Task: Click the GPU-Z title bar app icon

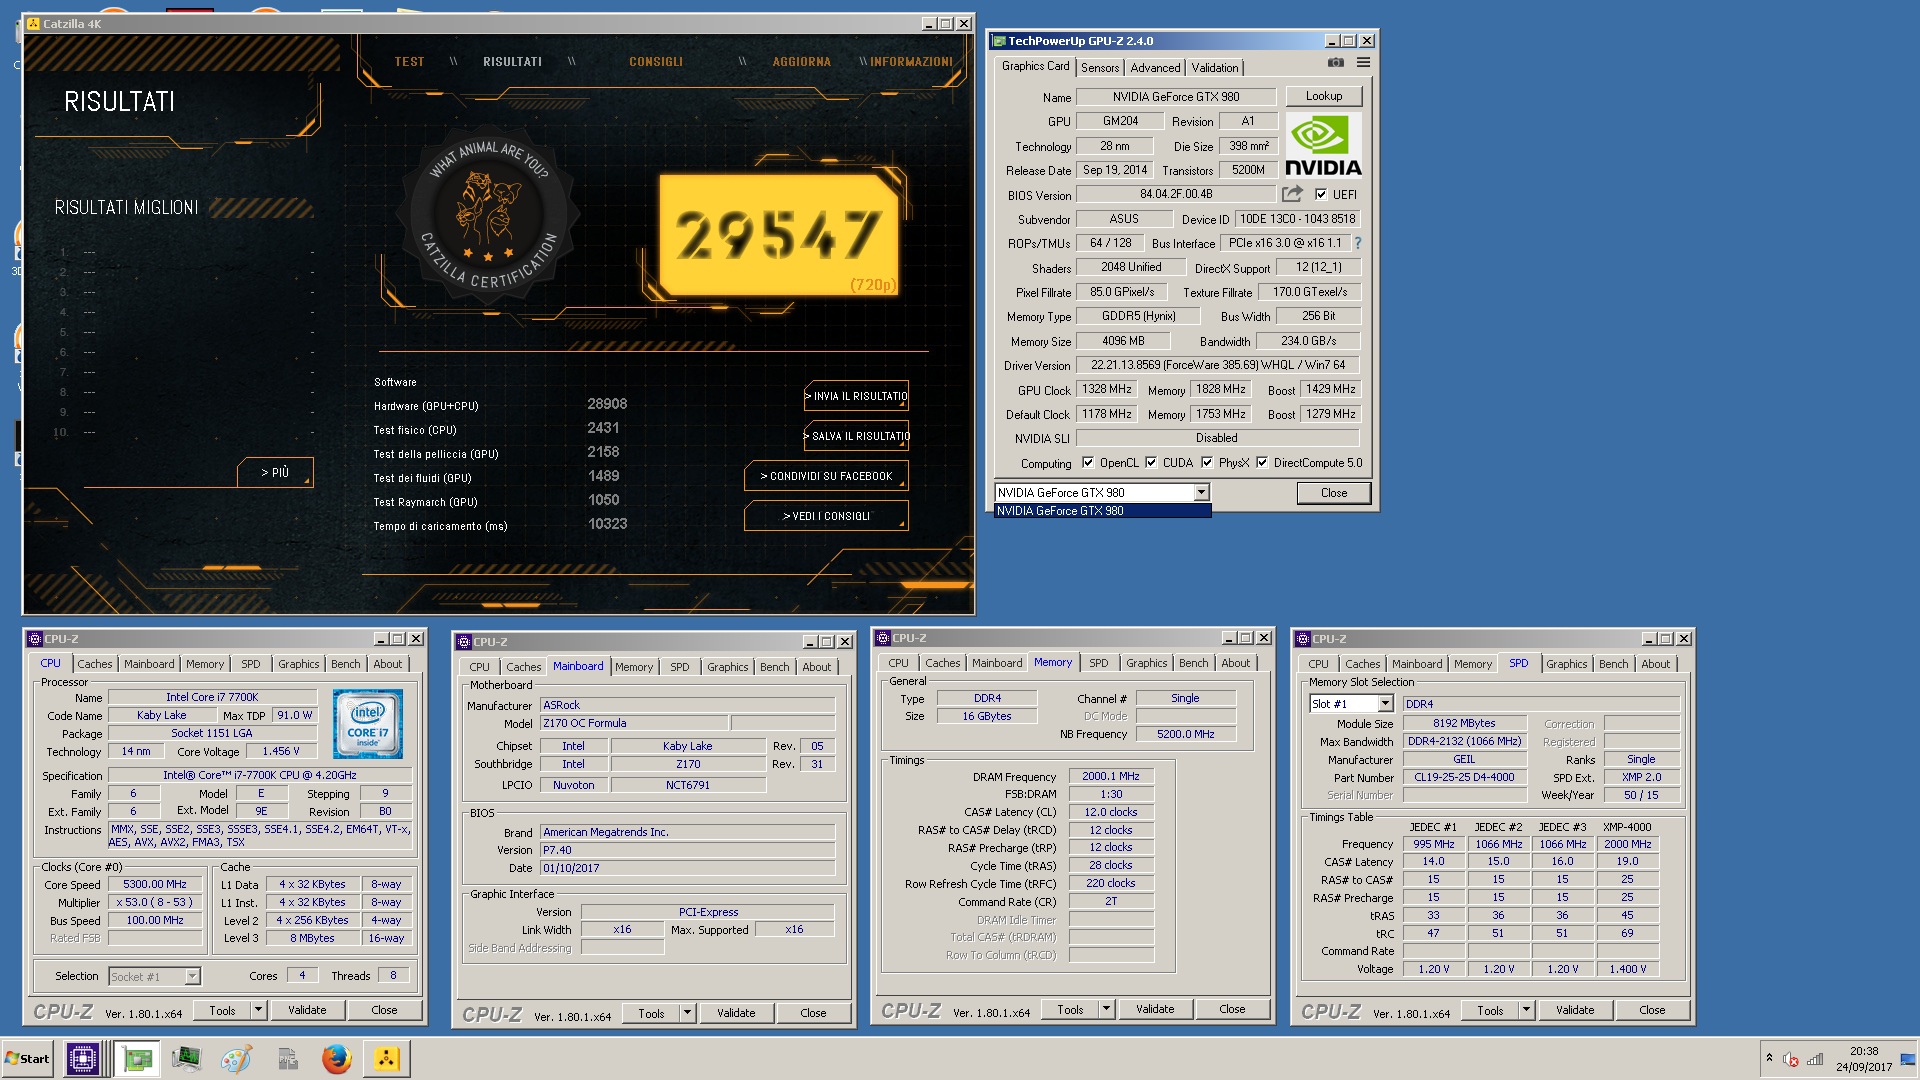Action: coord(998,41)
